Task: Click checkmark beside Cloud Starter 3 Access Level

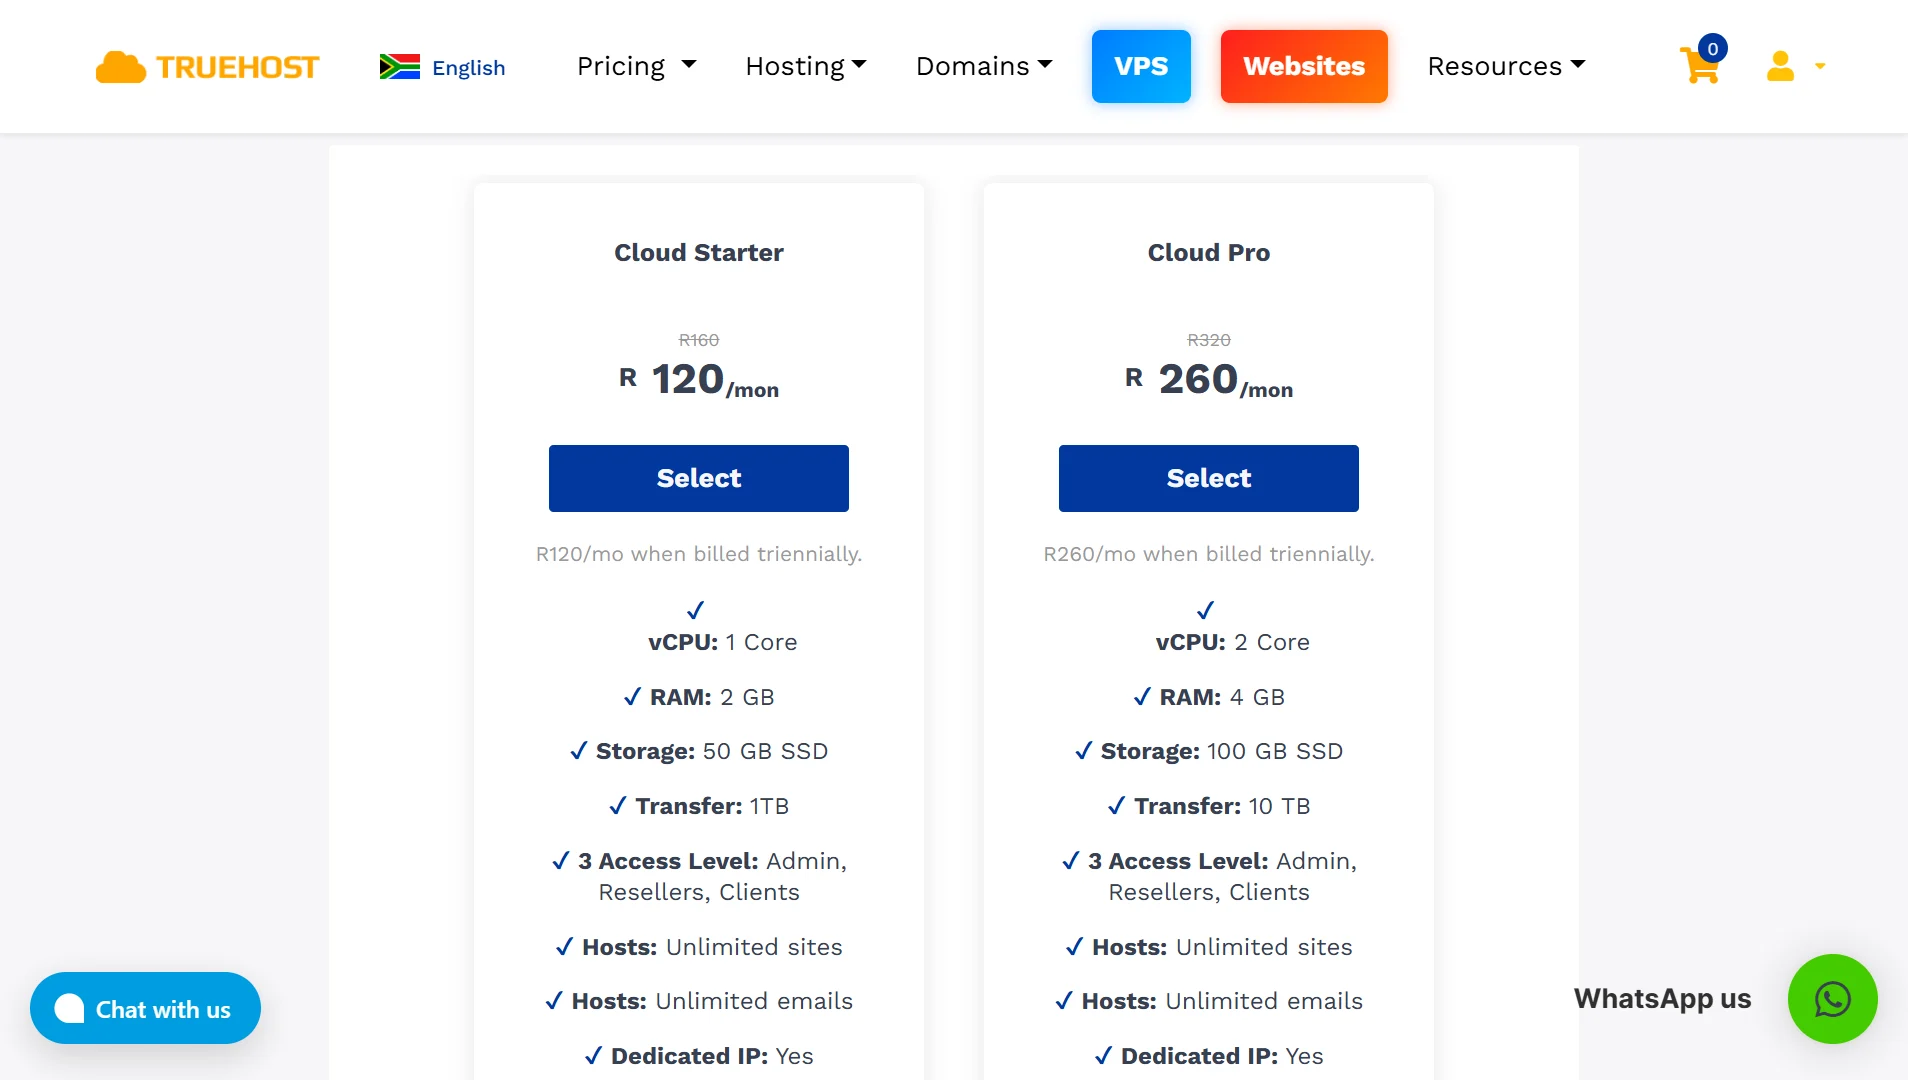Action: tap(560, 861)
